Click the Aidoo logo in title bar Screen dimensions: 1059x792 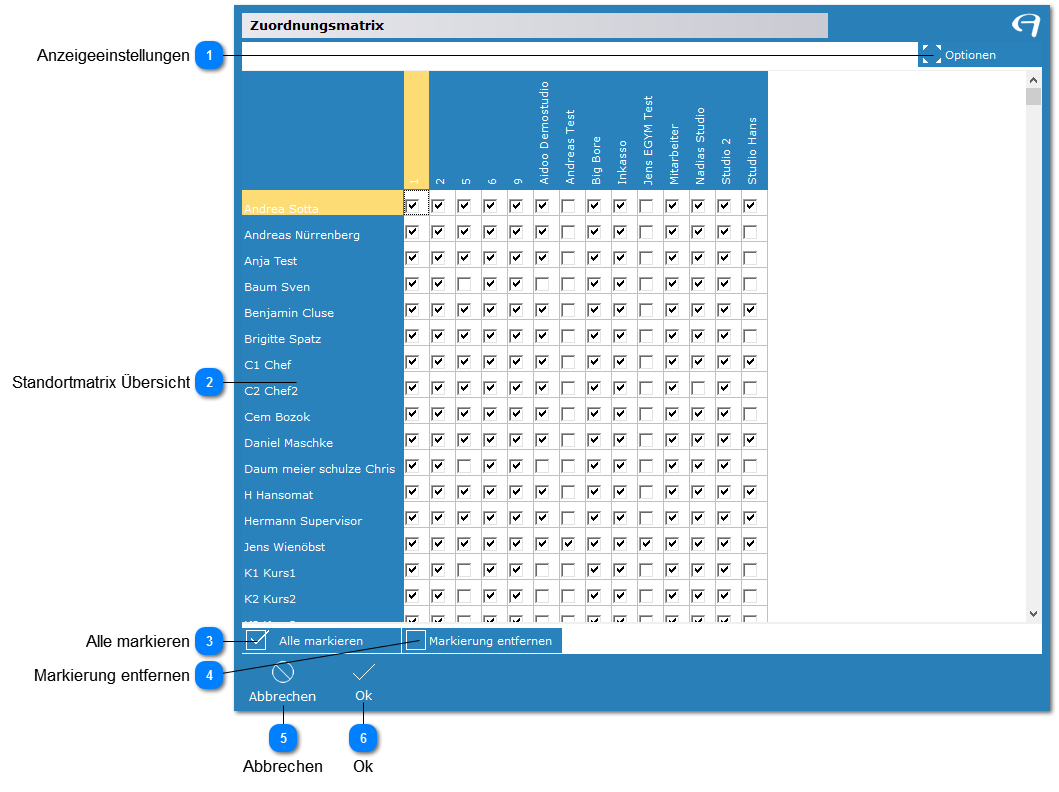[x=1026, y=25]
